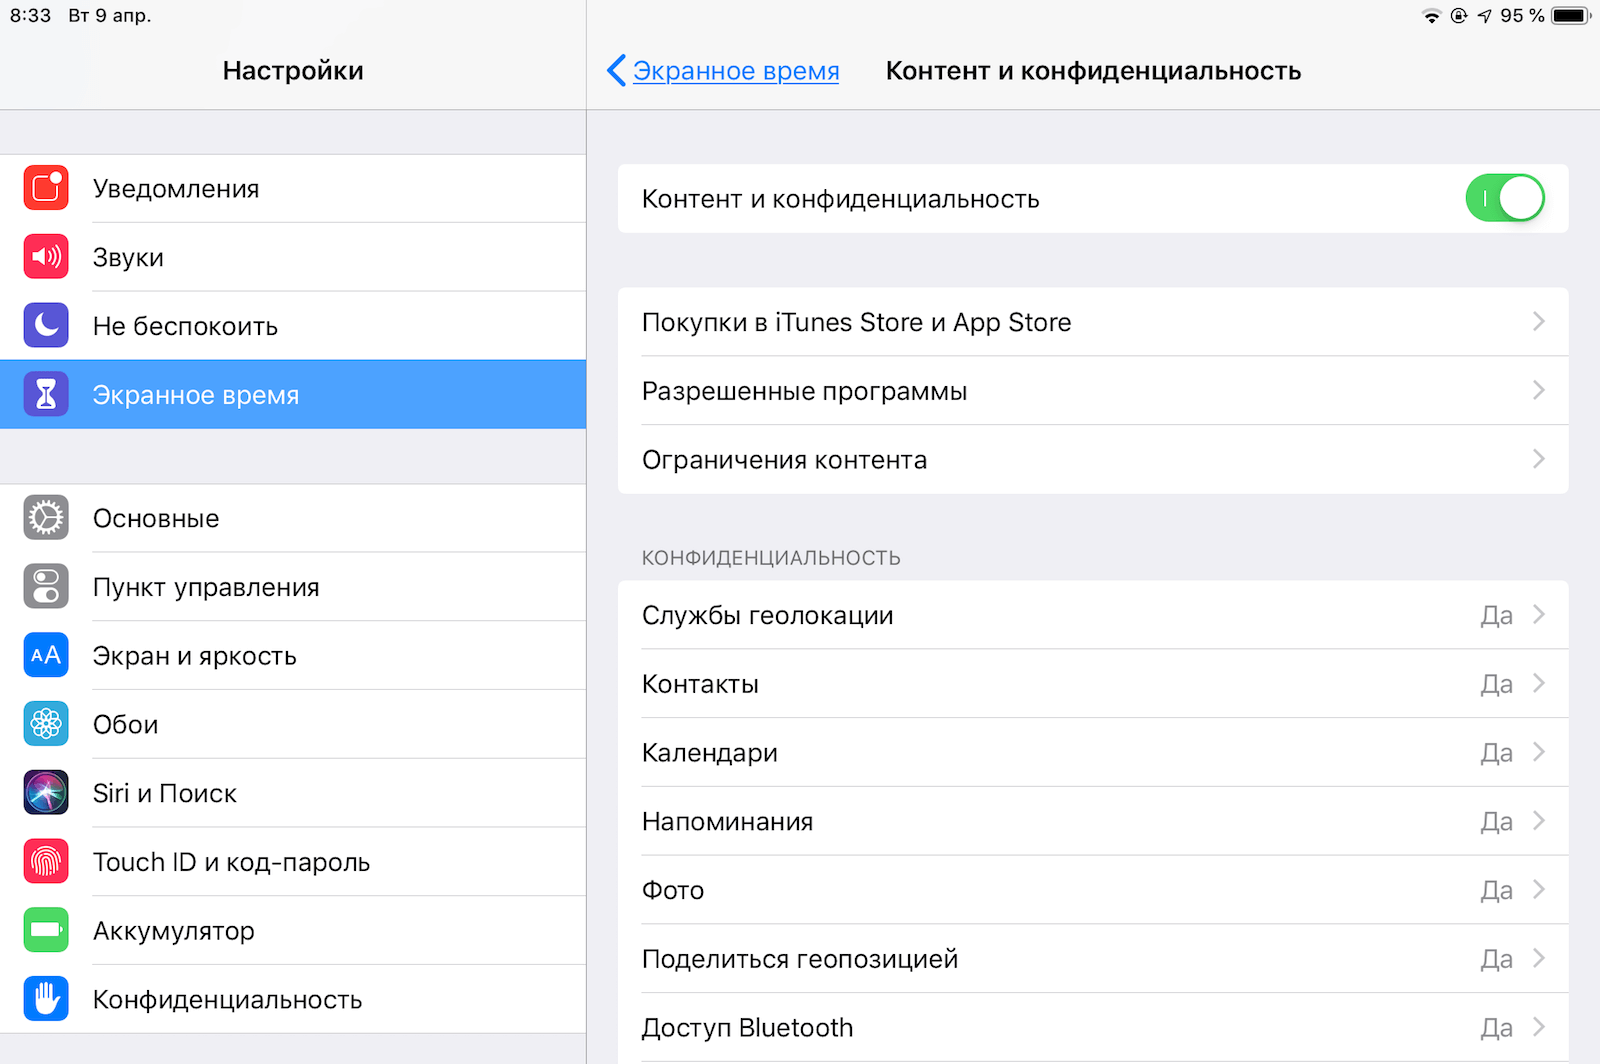Open the Напоминания row chevron
This screenshot has height=1064, width=1600.
coord(1539,821)
